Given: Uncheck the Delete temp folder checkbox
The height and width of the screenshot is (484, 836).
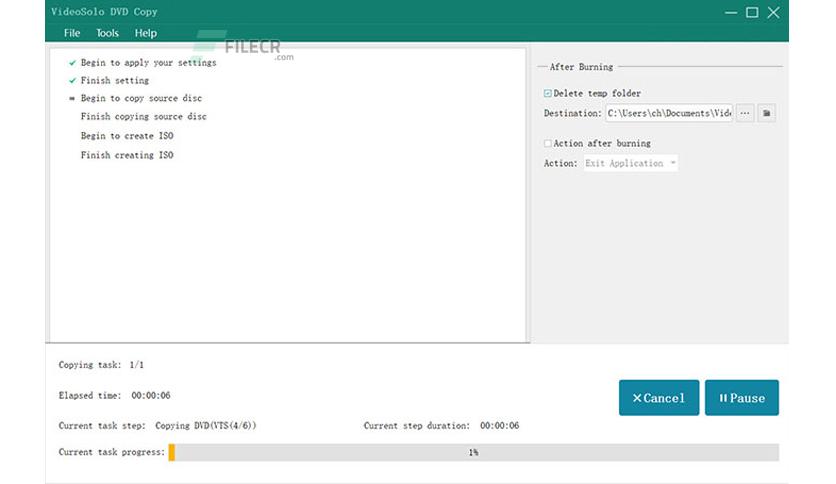Looking at the screenshot, I should pyautogui.click(x=548, y=93).
